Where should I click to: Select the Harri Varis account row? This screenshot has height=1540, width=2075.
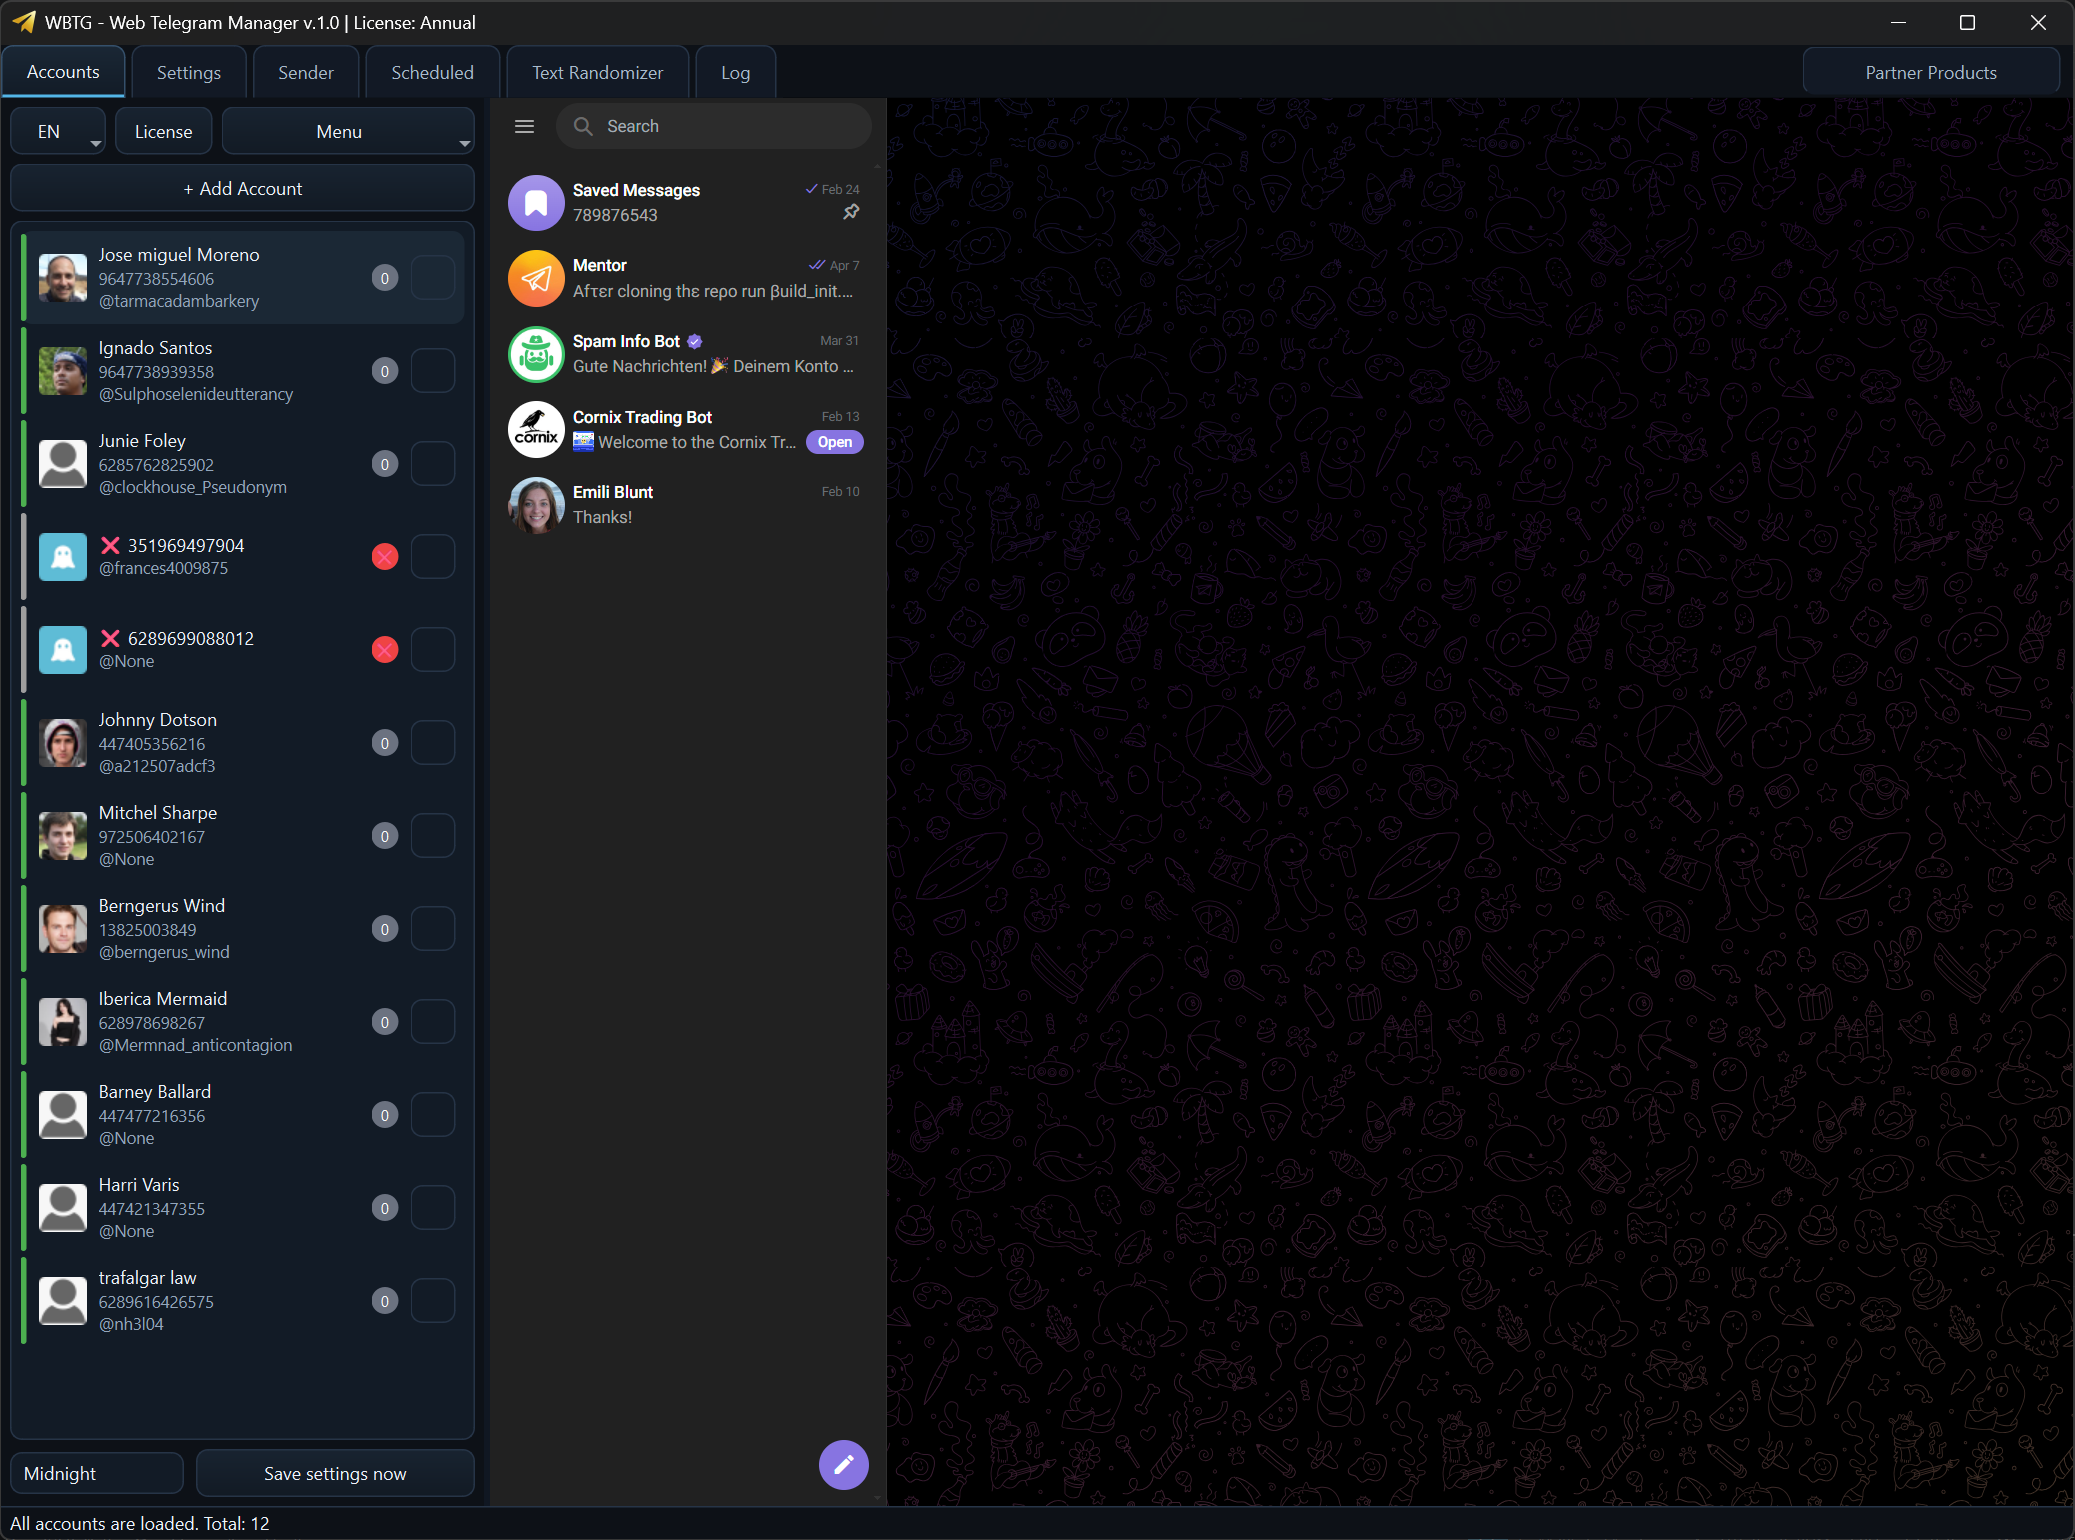pos(243,1208)
